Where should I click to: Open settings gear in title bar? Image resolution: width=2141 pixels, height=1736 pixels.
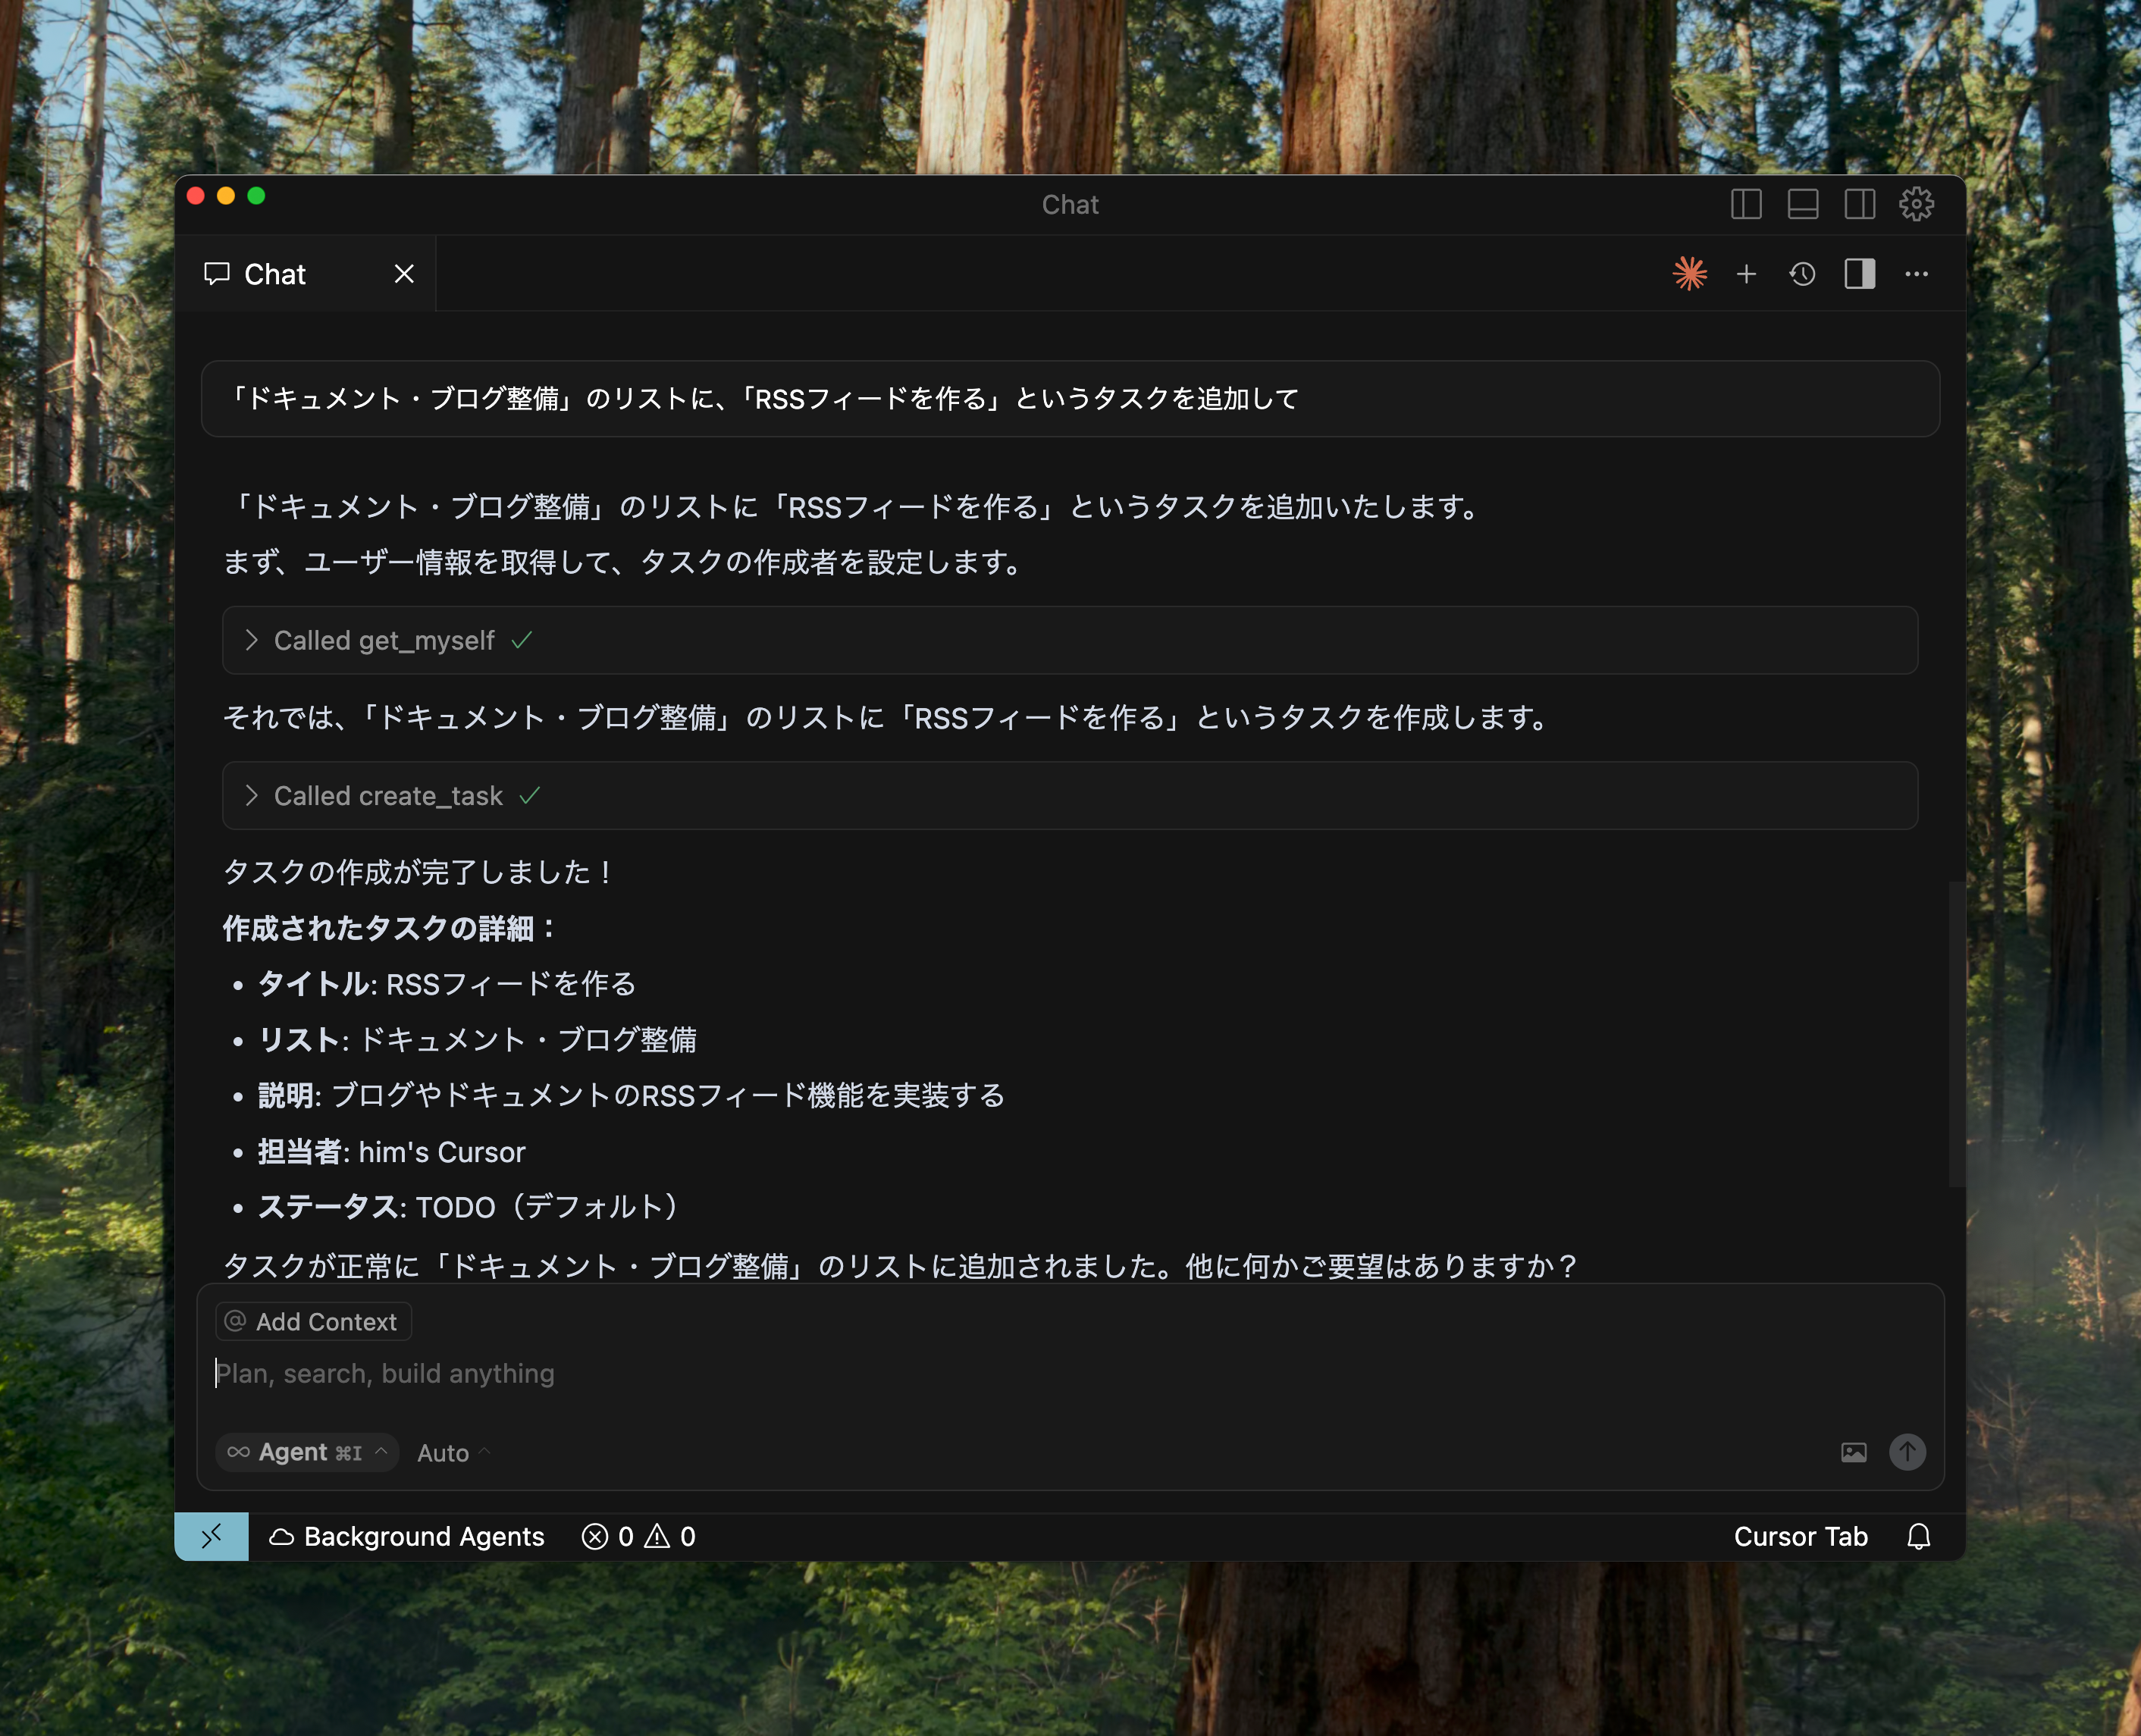(1917, 204)
